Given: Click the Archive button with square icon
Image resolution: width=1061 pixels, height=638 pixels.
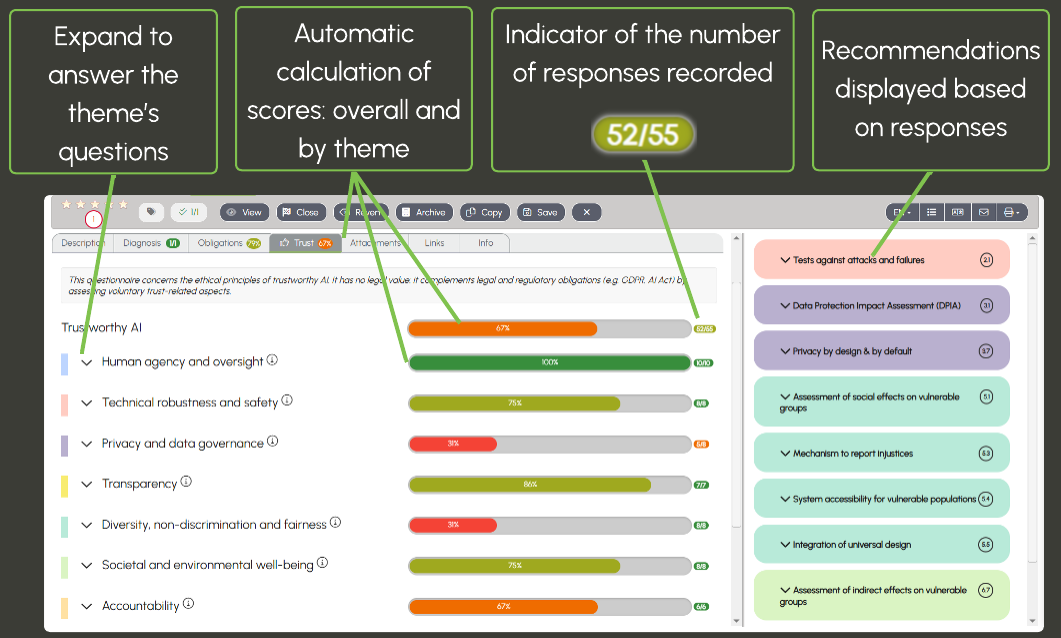Looking at the screenshot, I should coord(424,212).
